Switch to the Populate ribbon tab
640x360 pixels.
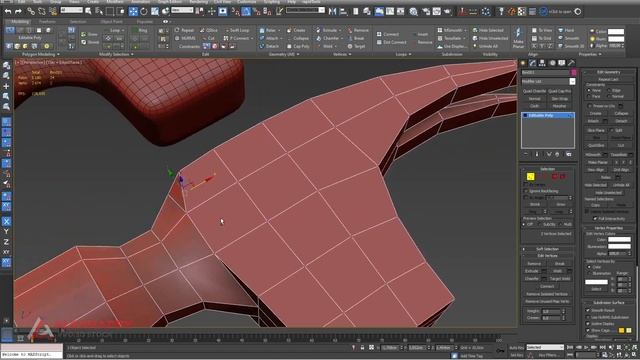(x=144, y=22)
